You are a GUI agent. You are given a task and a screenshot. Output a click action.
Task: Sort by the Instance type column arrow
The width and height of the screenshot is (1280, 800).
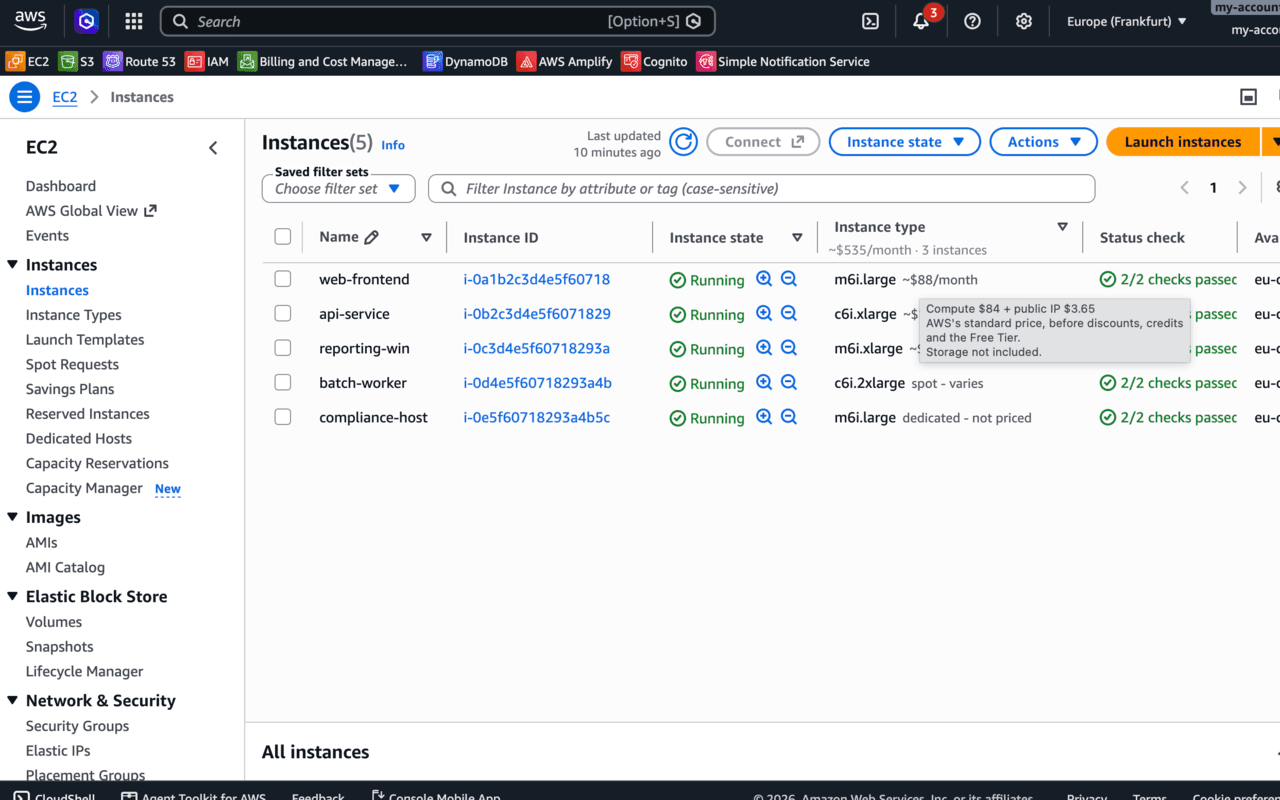(x=1062, y=227)
